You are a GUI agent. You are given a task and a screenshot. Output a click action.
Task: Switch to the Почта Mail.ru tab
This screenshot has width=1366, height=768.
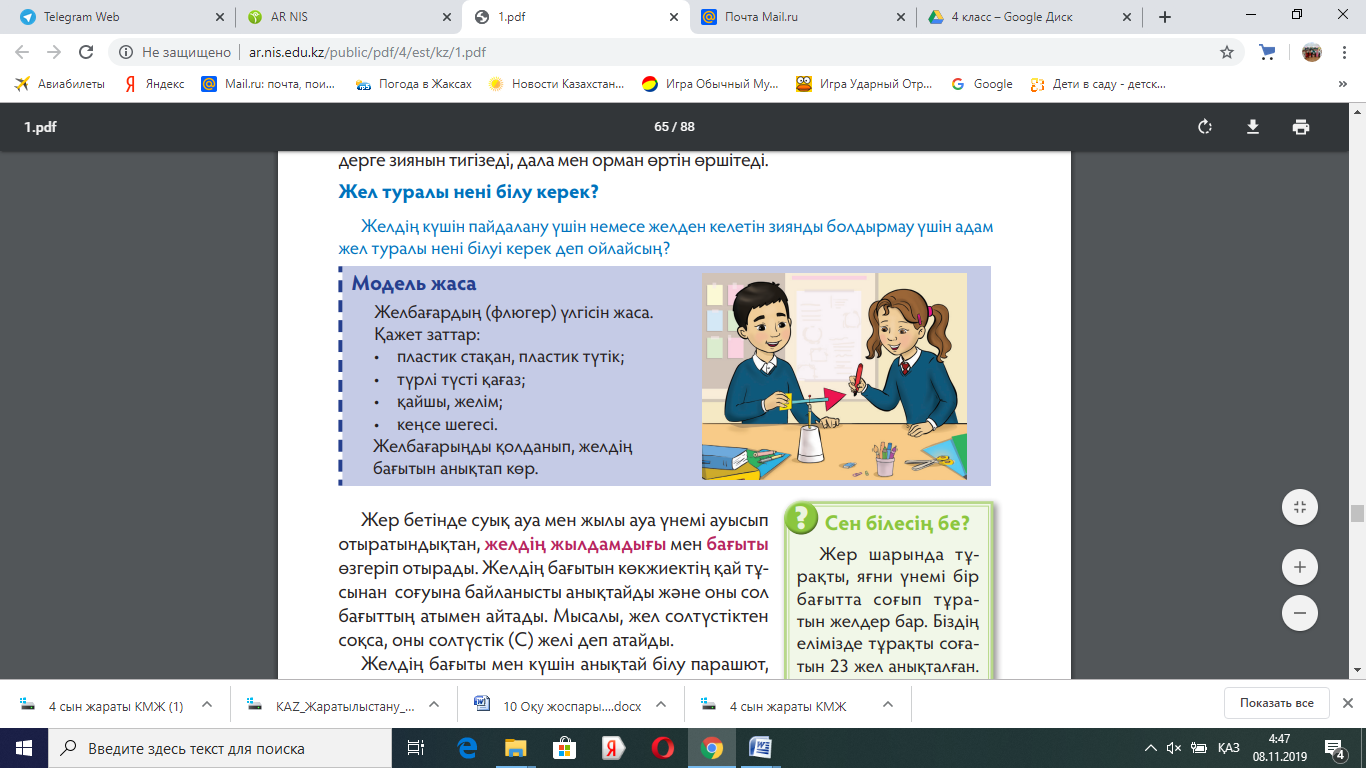coord(804,17)
